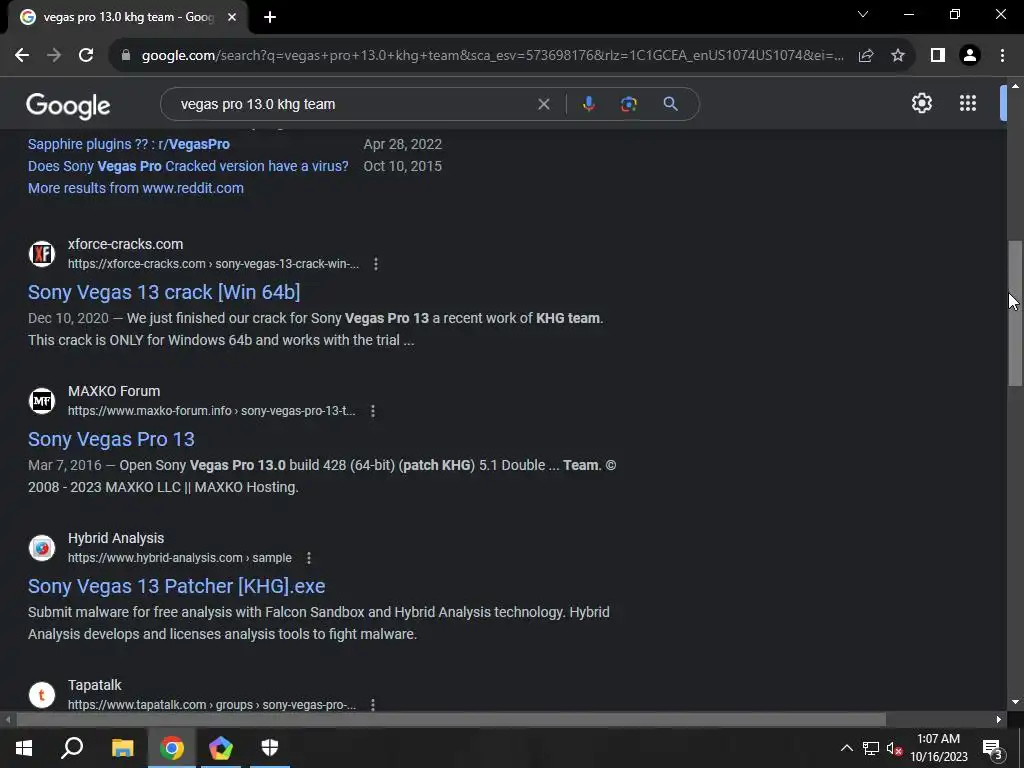Screen dimensions: 1024x768
Task: Open Sapphire plugins r/VegasPro link
Action: point(129,144)
